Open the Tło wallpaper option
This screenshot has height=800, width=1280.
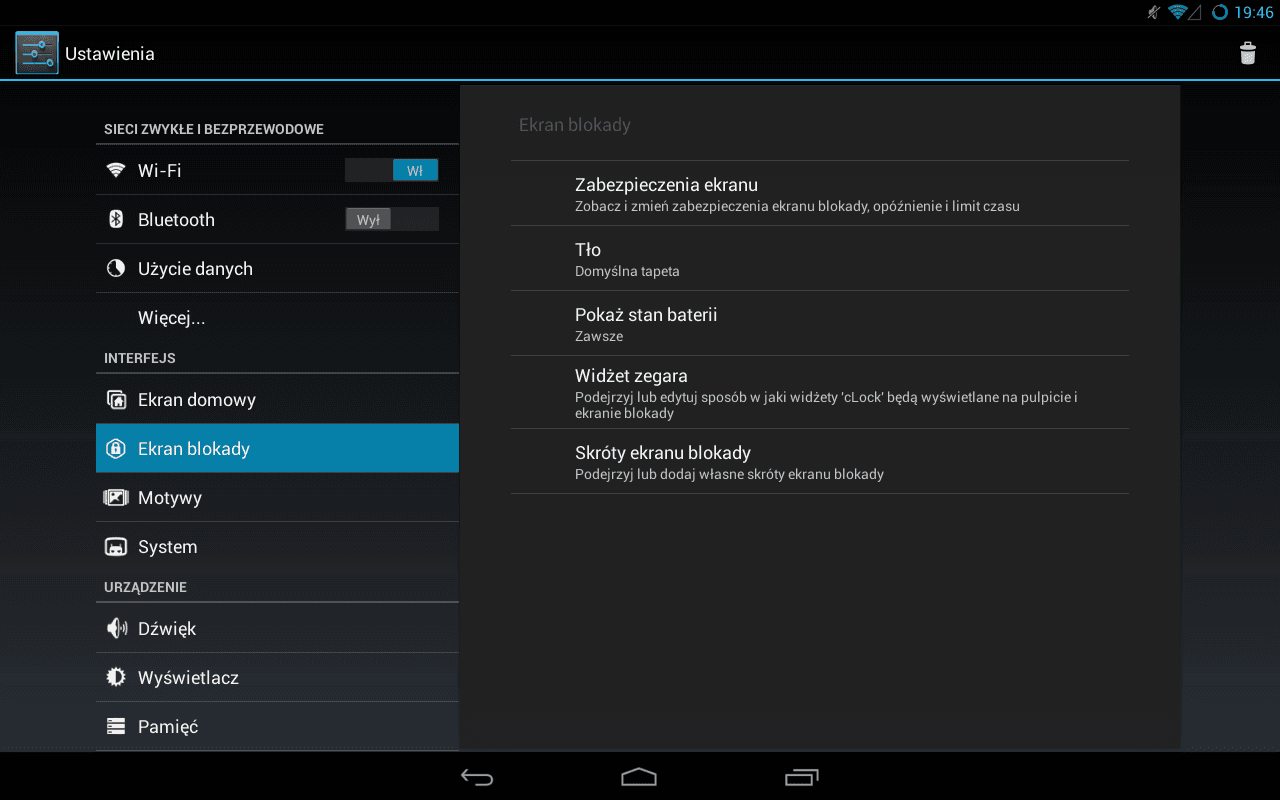click(820, 258)
